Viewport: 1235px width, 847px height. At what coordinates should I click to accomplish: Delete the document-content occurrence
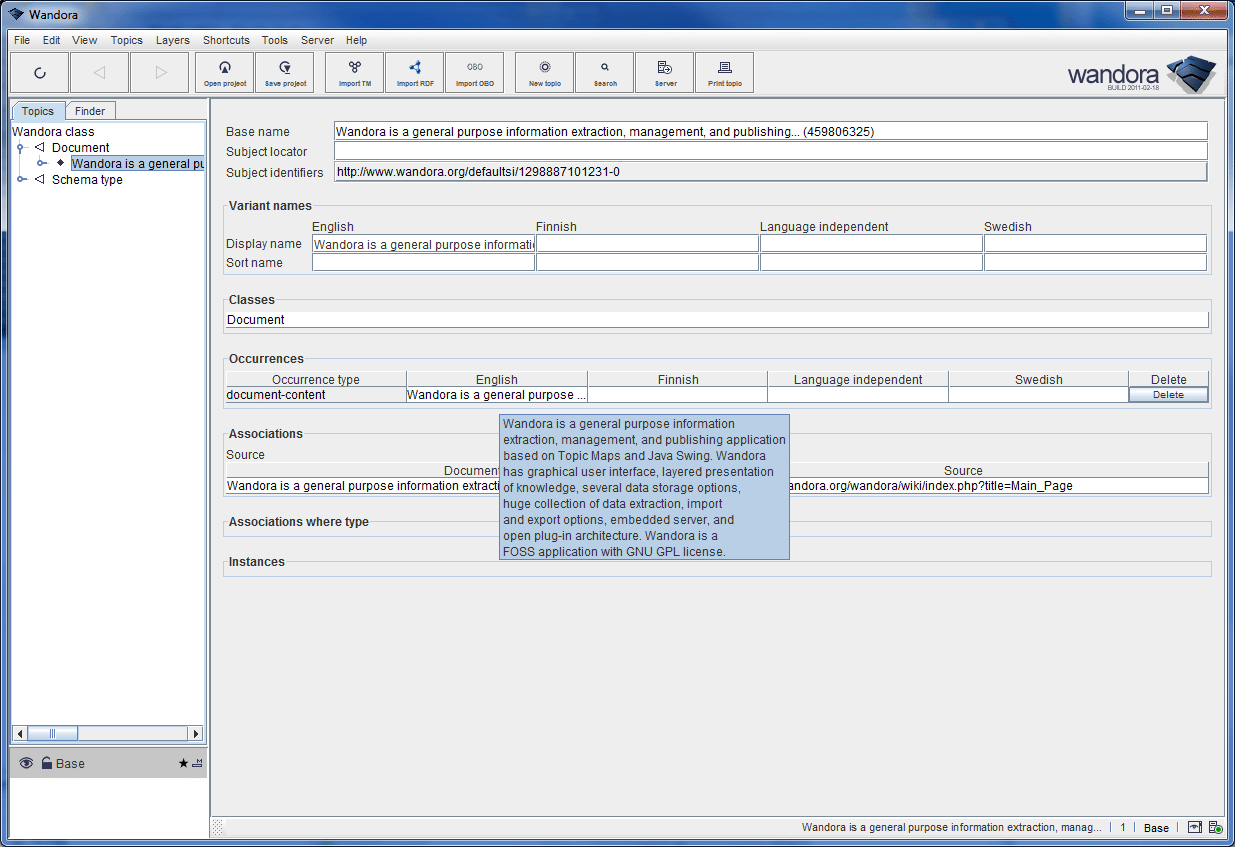point(1168,395)
